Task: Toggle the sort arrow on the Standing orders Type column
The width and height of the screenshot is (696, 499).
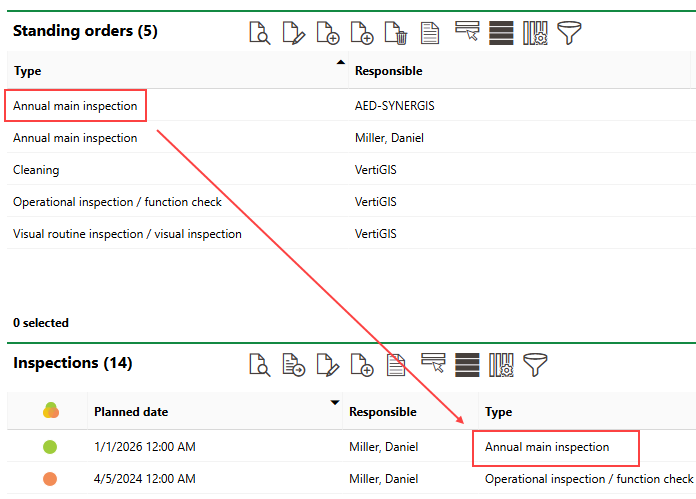Action: point(340,63)
